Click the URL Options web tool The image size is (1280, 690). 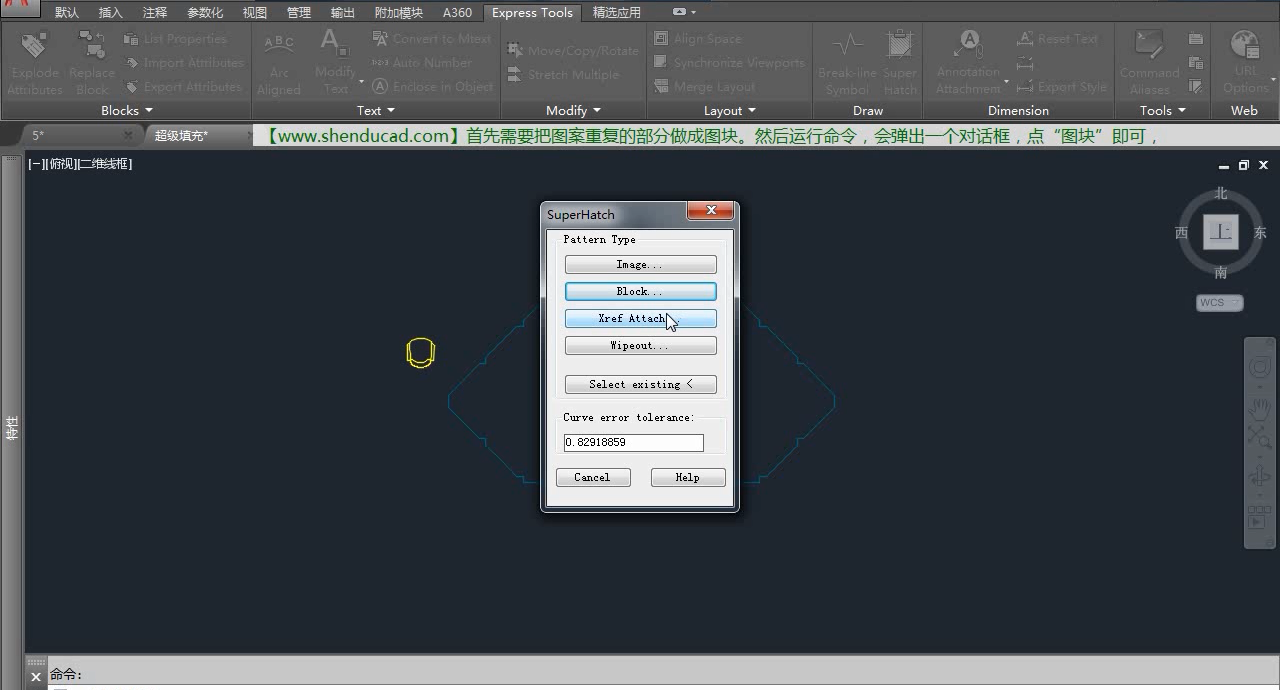click(1245, 64)
